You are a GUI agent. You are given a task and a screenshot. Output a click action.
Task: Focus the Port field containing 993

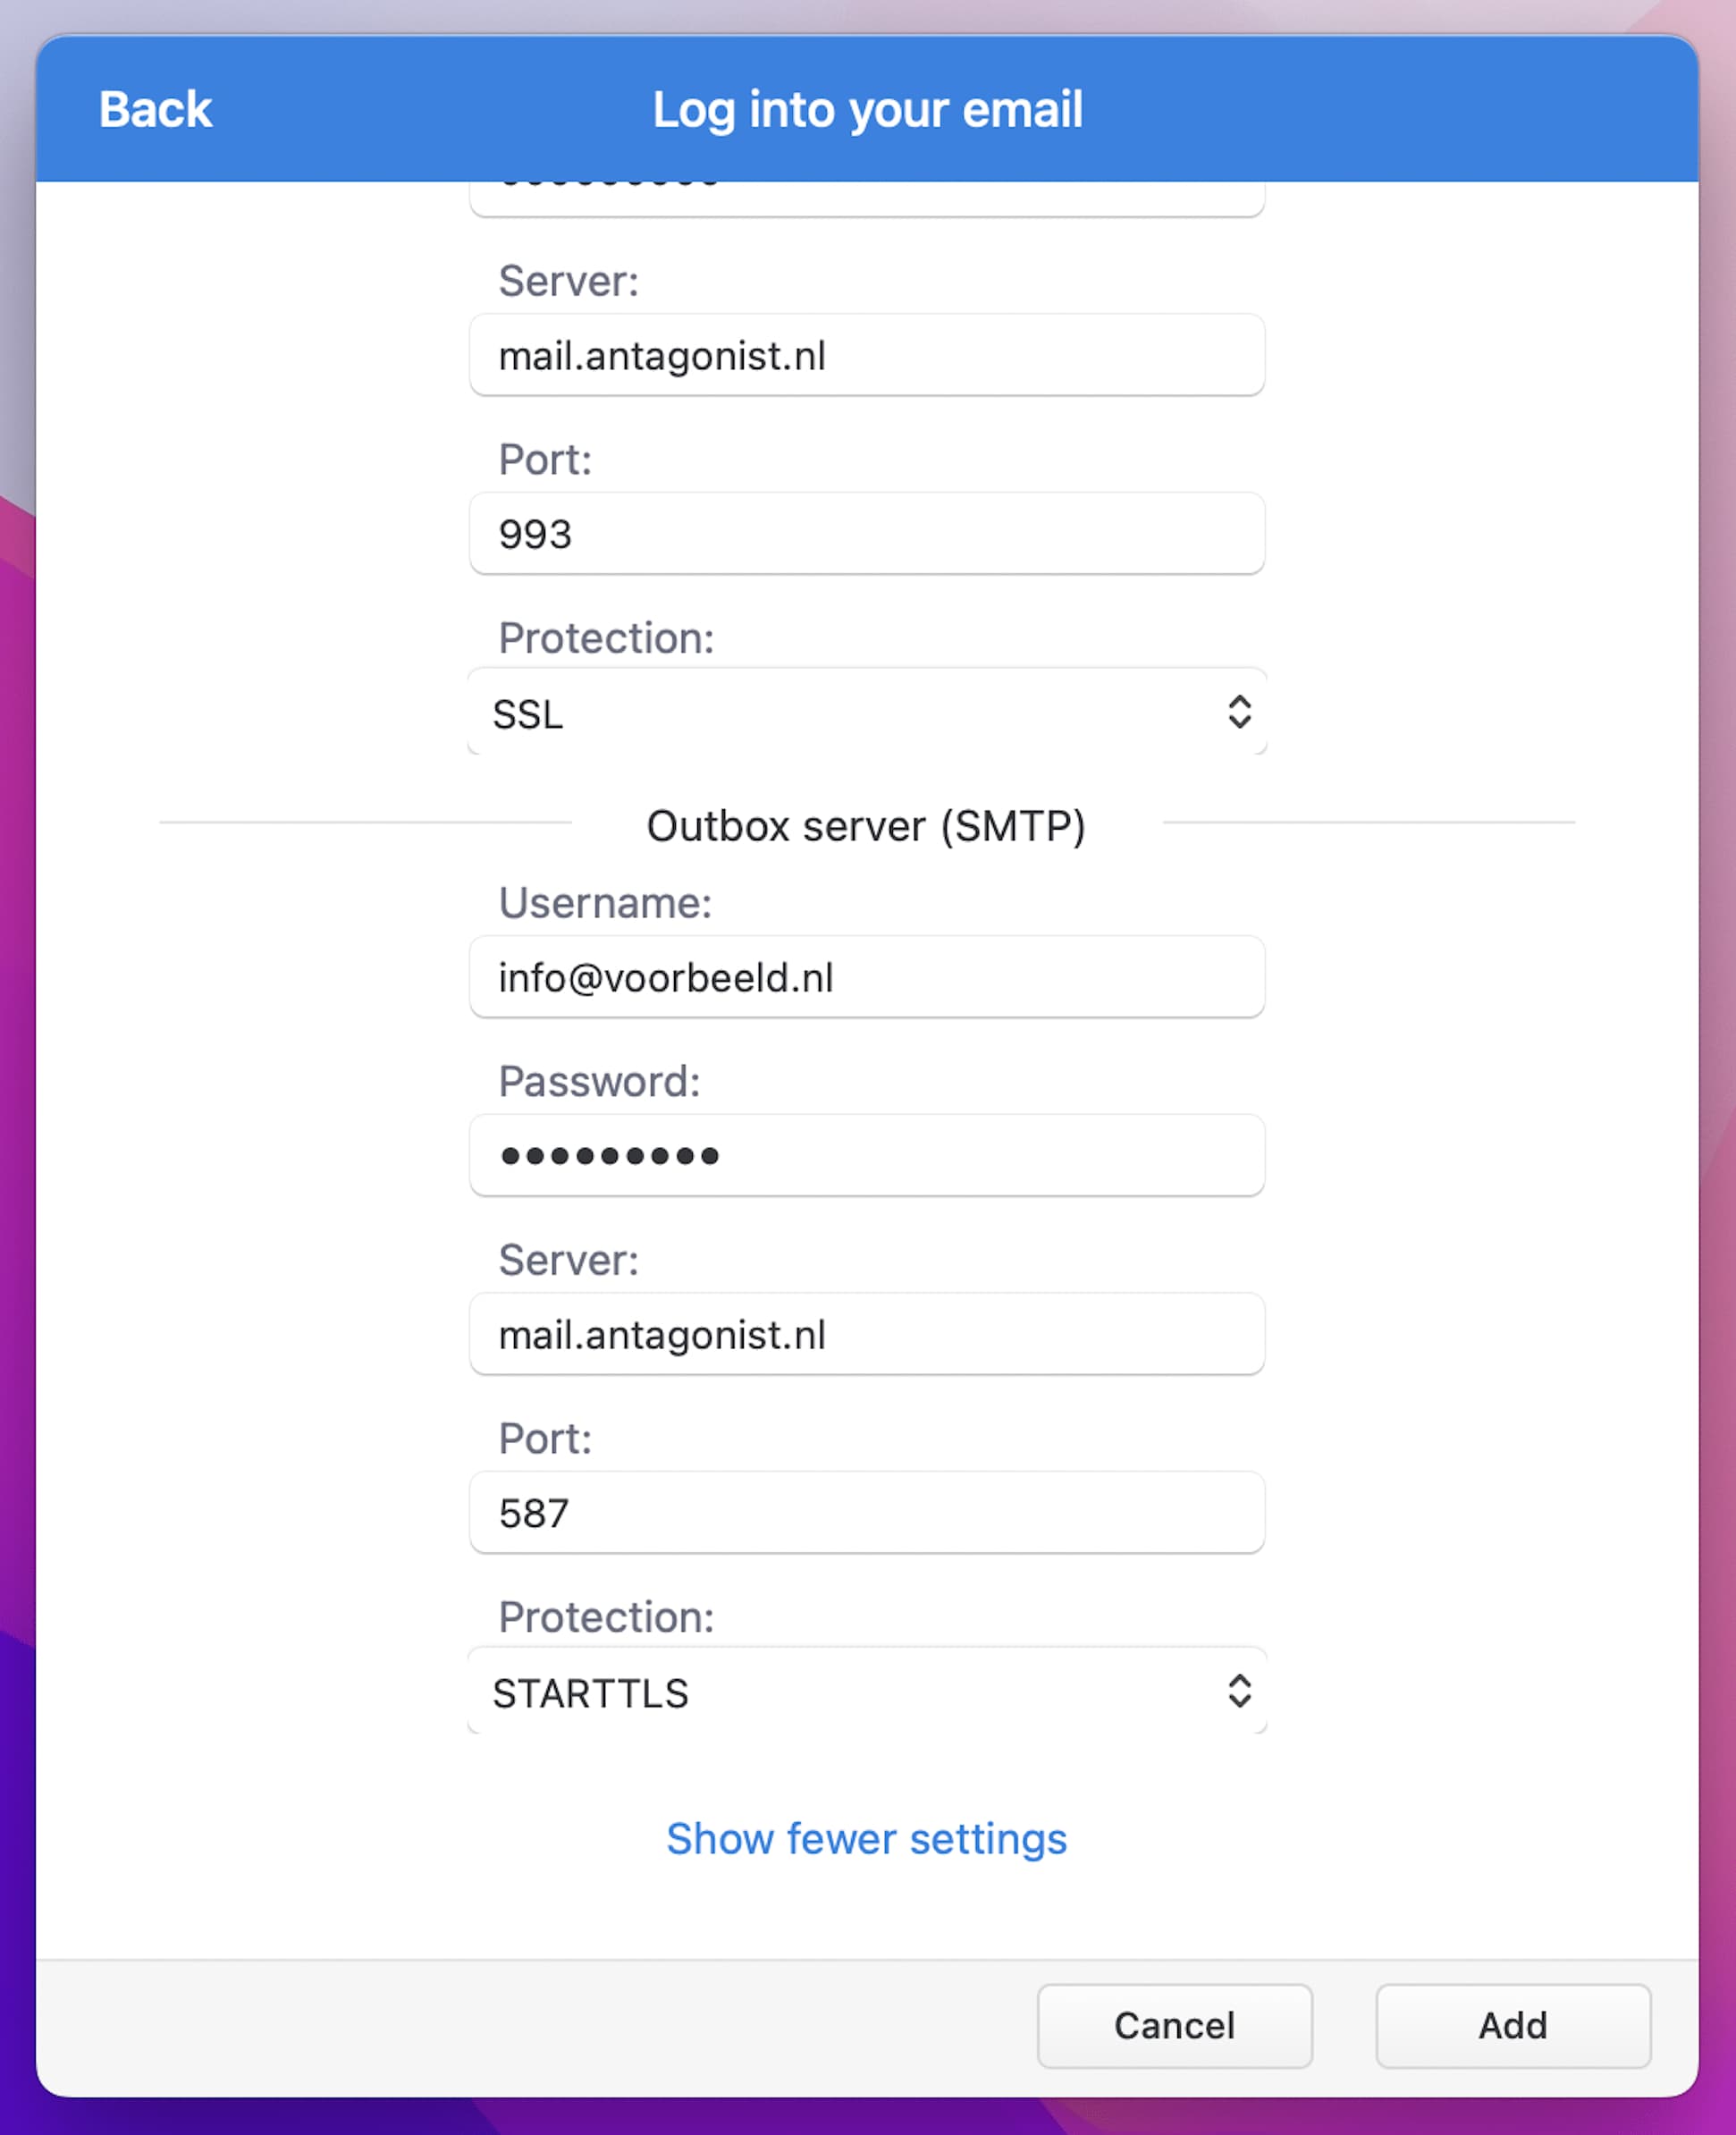[867, 534]
